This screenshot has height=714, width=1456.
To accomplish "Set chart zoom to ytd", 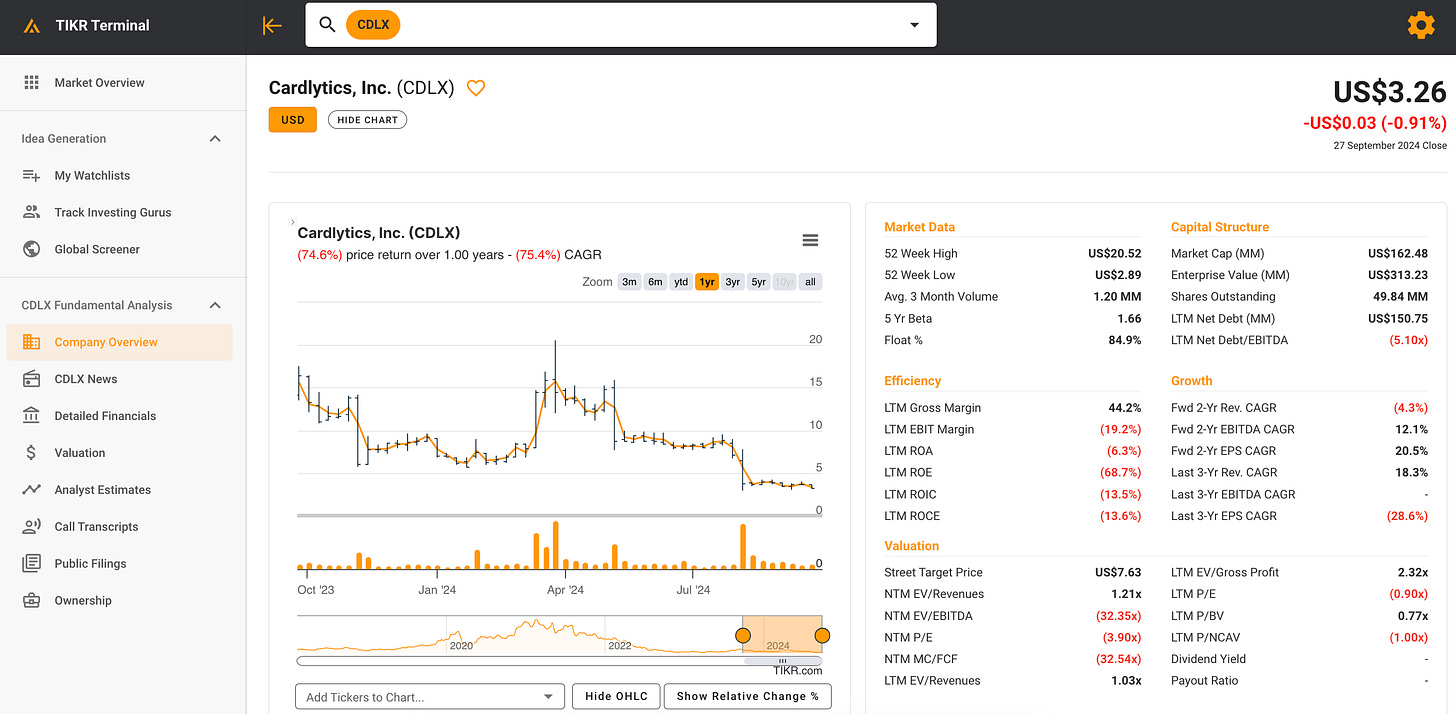I will (x=681, y=282).
